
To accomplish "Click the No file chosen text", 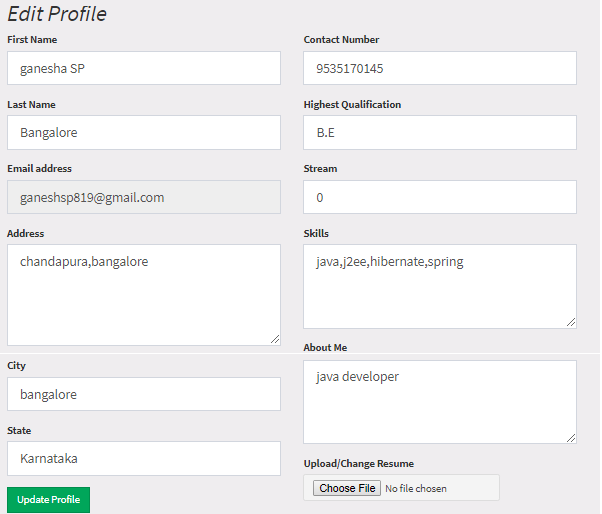I will coord(416,489).
